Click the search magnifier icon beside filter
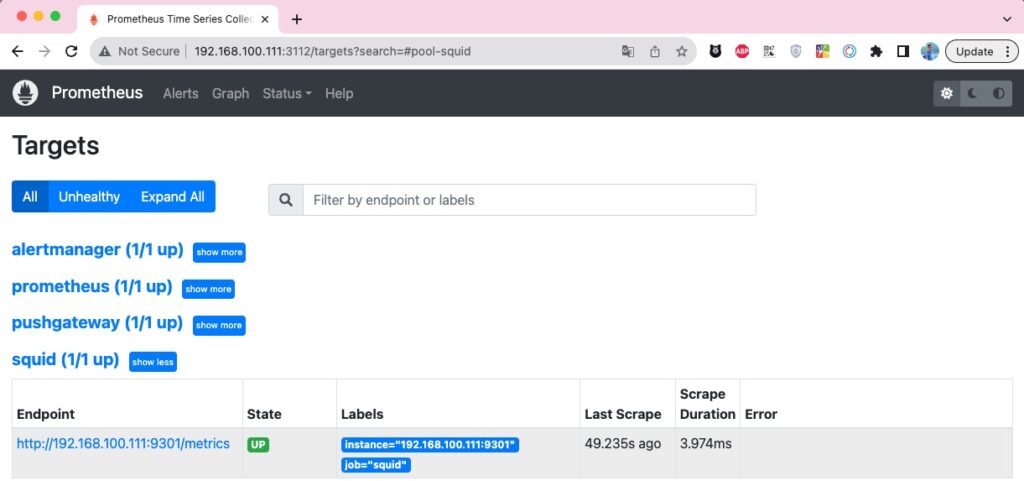This screenshot has width=1024, height=481. tap(286, 200)
